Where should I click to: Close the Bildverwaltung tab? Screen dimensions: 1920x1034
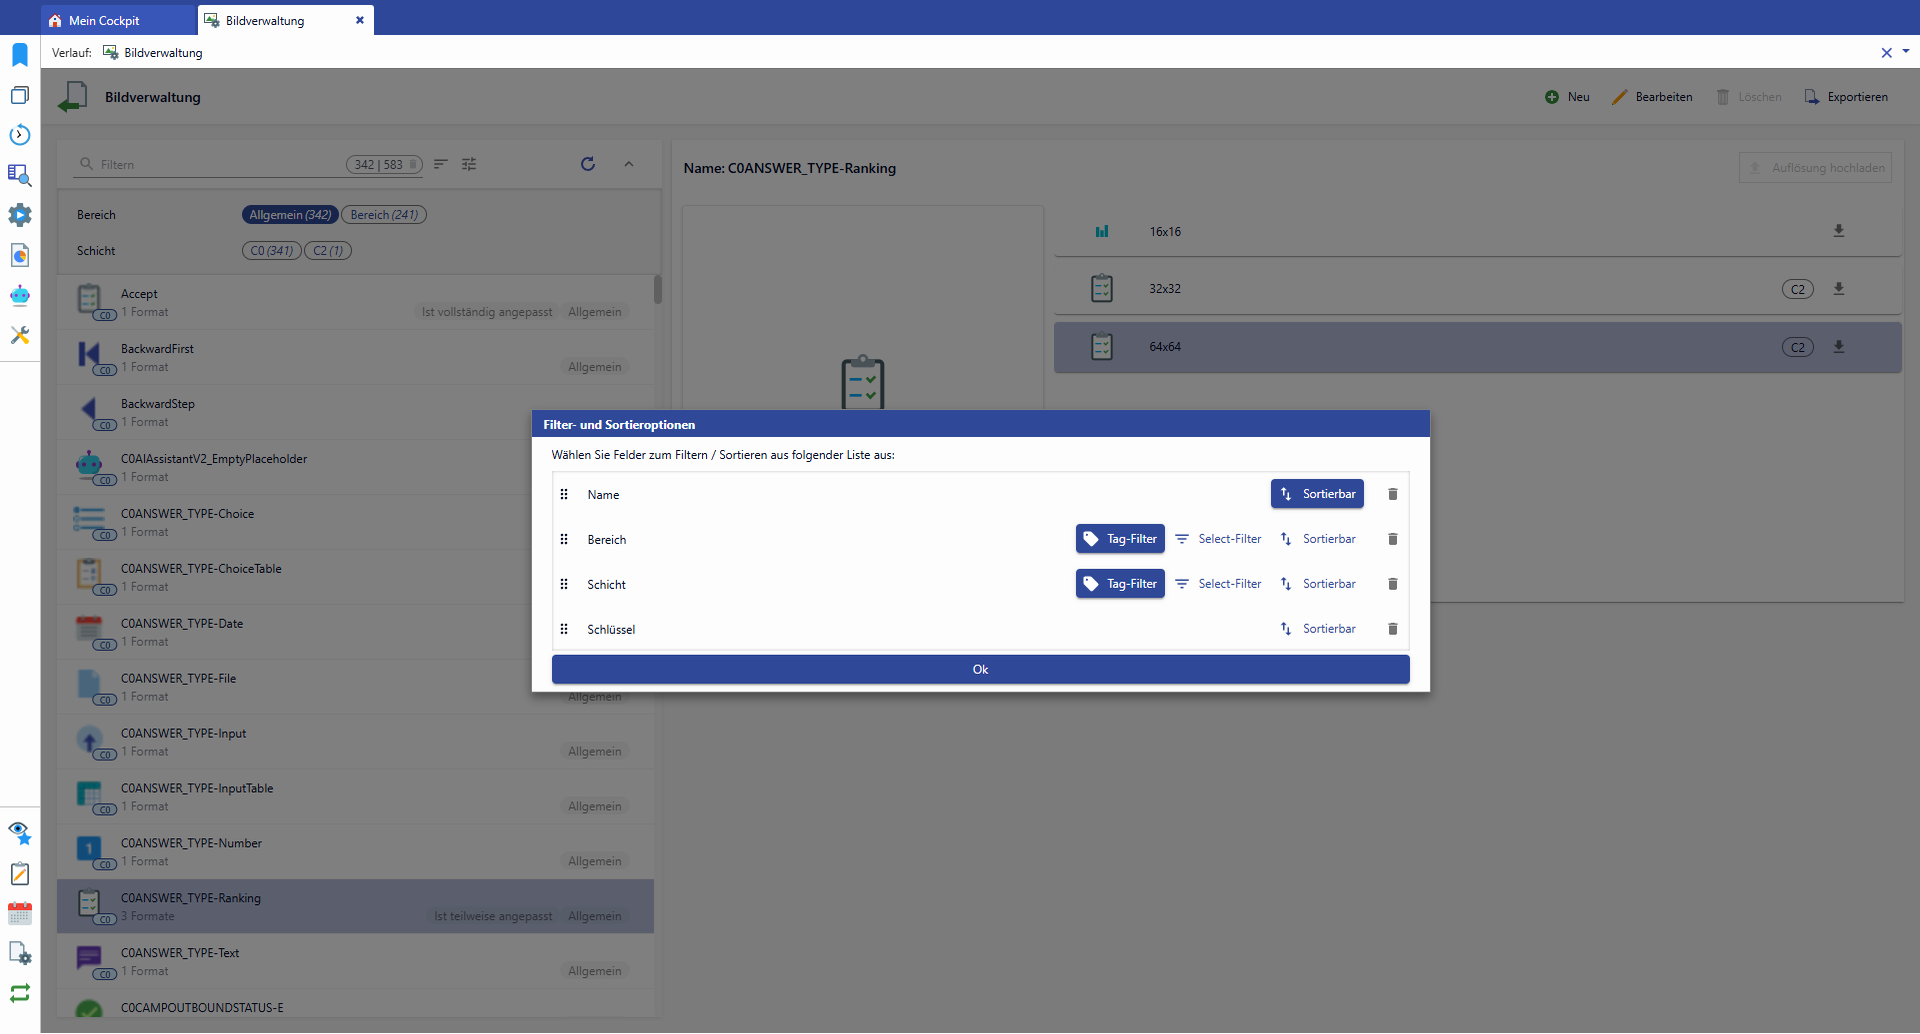pos(360,20)
